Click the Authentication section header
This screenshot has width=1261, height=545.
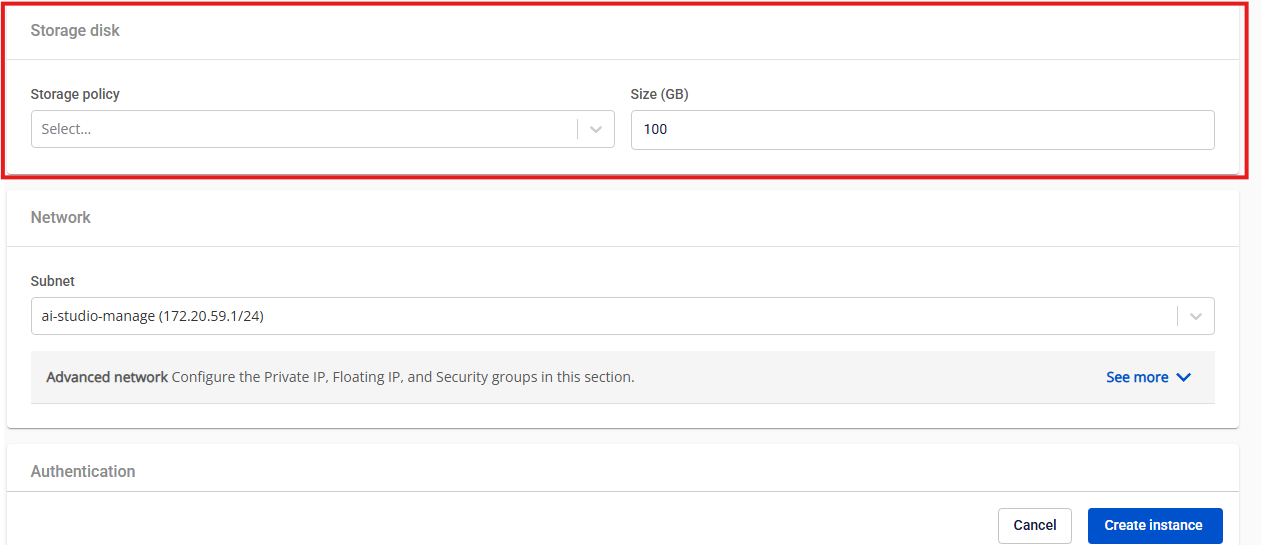83,471
